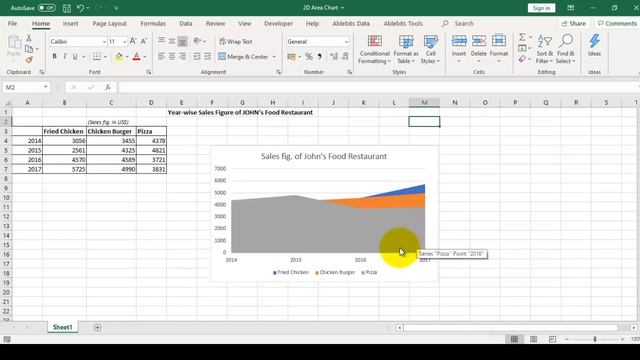Click the Increase Font Size icon
Viewport: 640px width, 360px height.
pos(133,41)
